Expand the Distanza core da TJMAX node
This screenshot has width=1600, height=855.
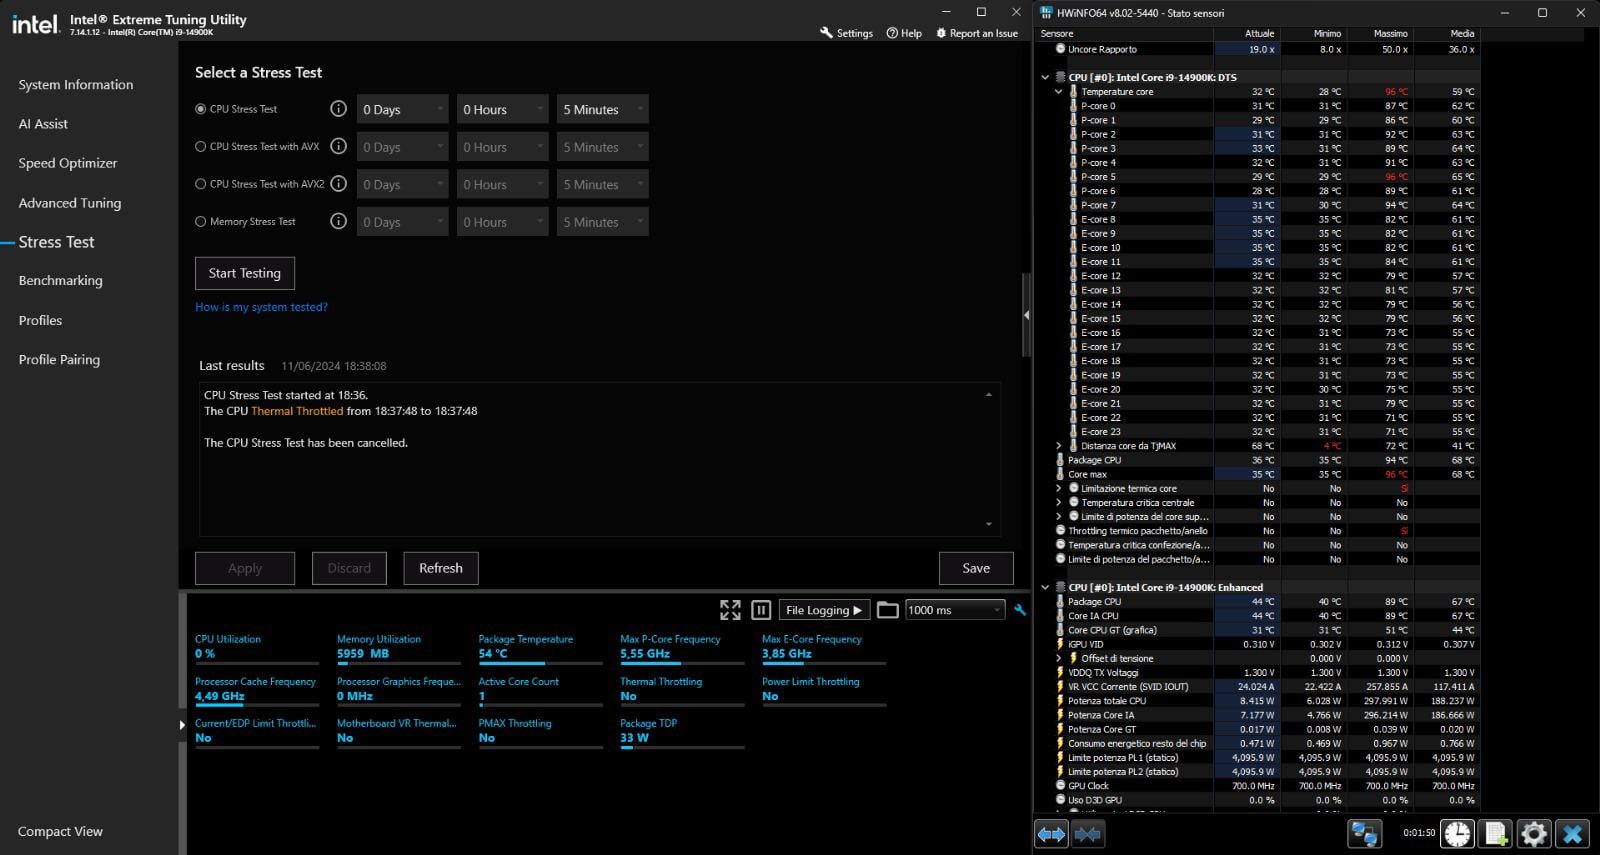coord(1058,446)
